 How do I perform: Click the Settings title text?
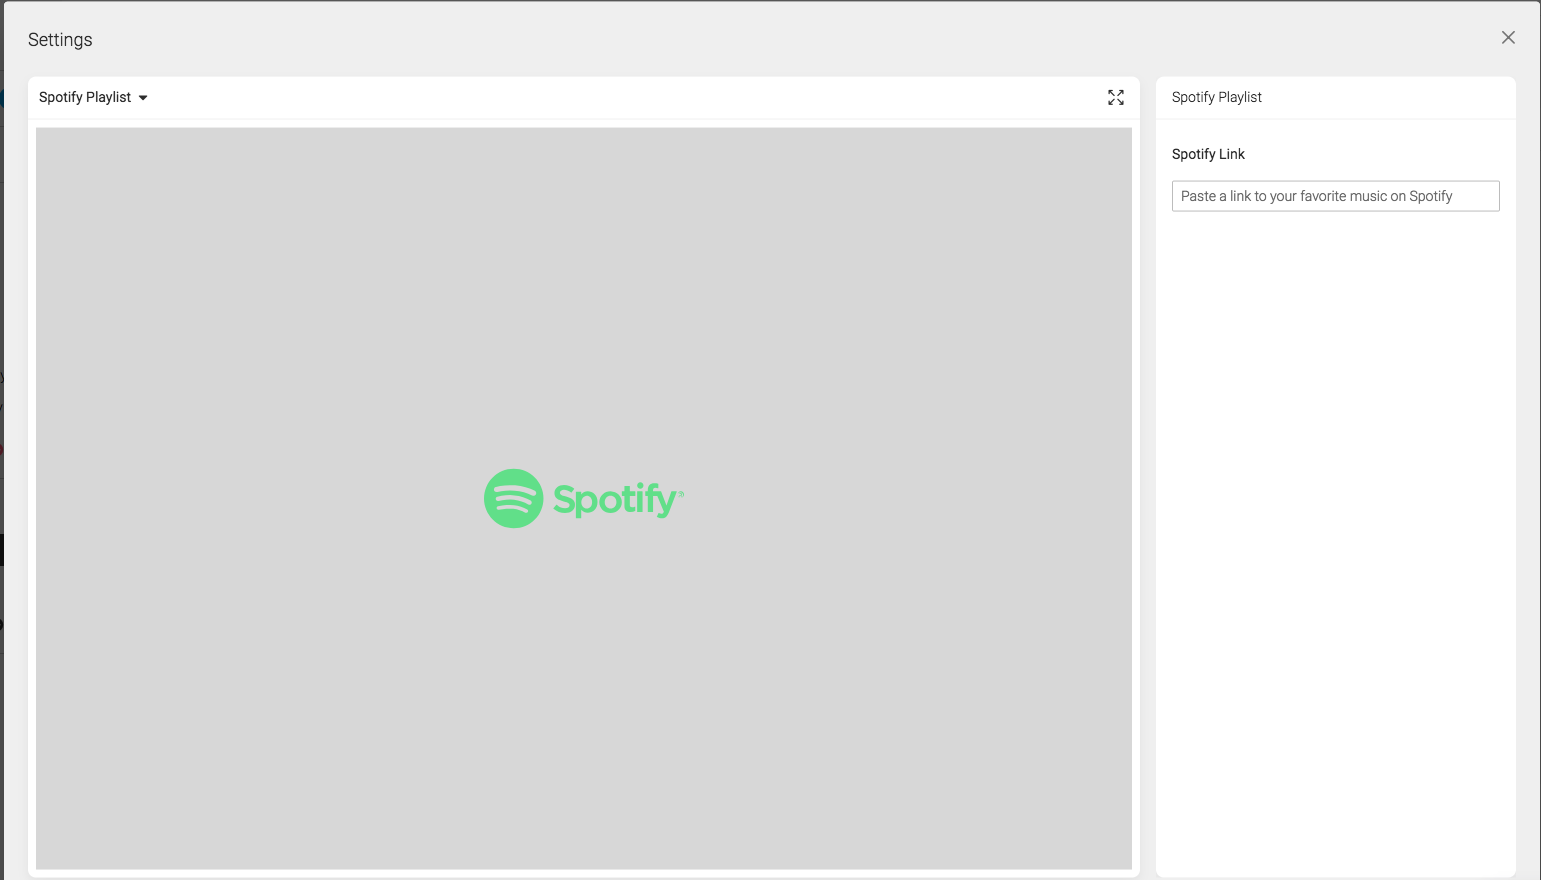click(x=60, y=40)
